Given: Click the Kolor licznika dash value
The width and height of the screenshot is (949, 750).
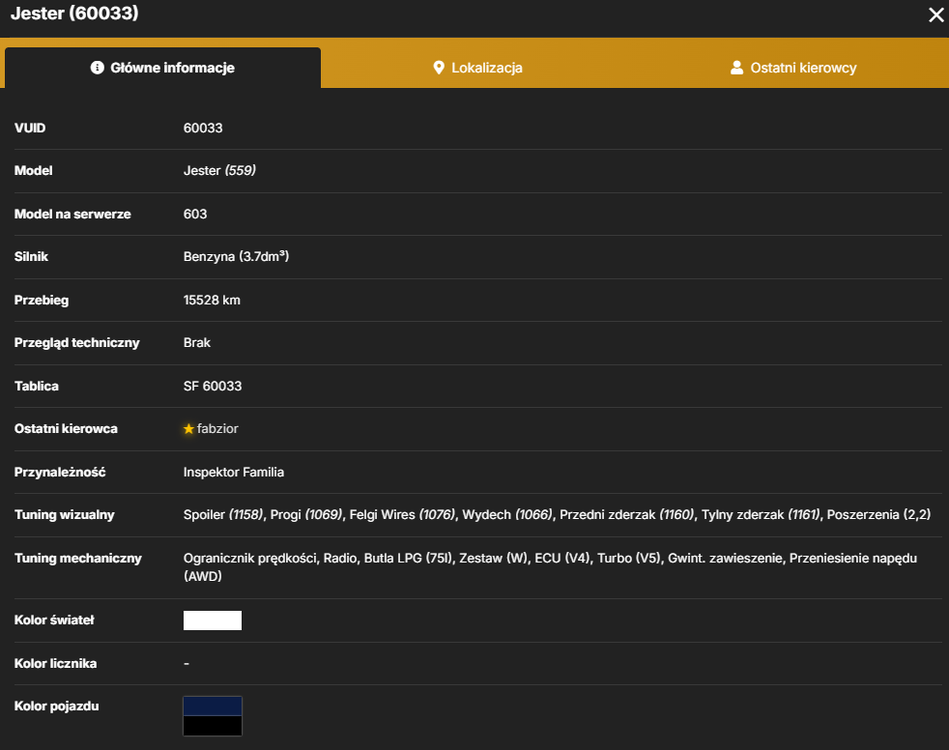Looking at the screenshot, I should pos(186,663).
